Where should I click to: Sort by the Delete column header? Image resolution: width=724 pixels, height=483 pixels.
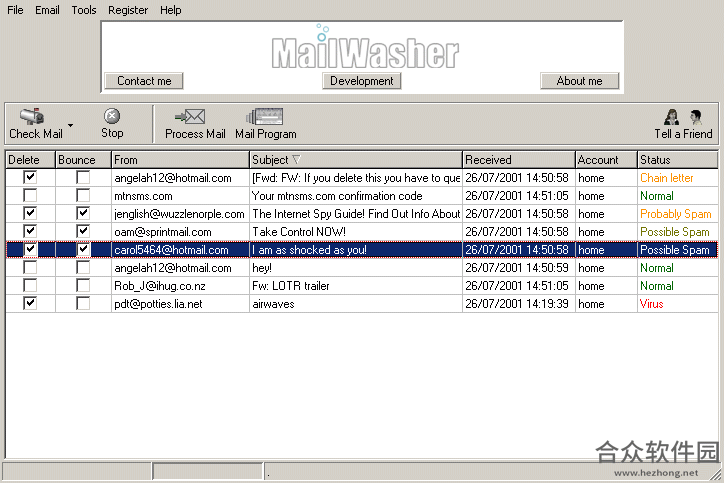click(30, 160)
